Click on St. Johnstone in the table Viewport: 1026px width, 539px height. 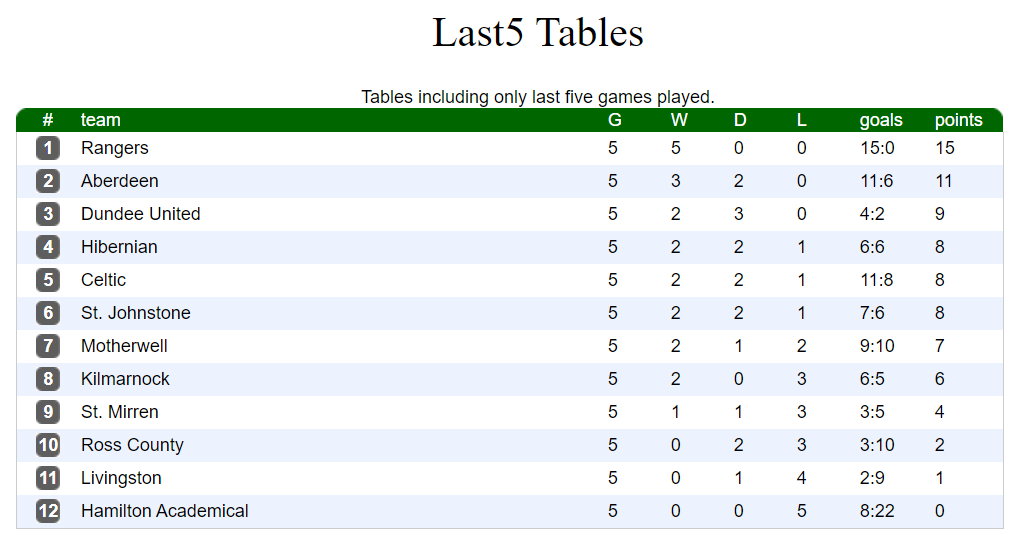(135, 313)
